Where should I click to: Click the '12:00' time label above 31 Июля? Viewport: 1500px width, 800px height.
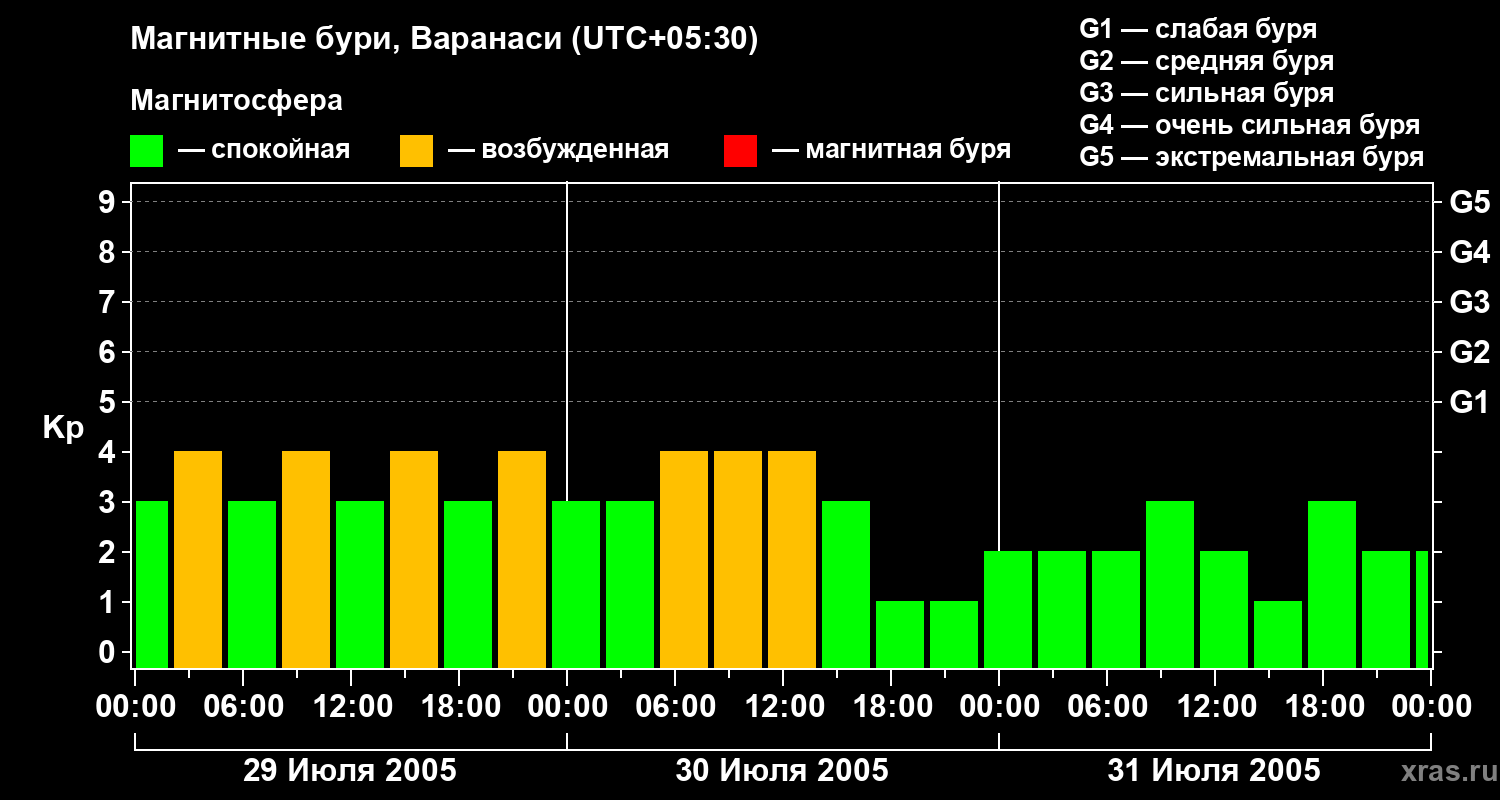pos(1215,707)
